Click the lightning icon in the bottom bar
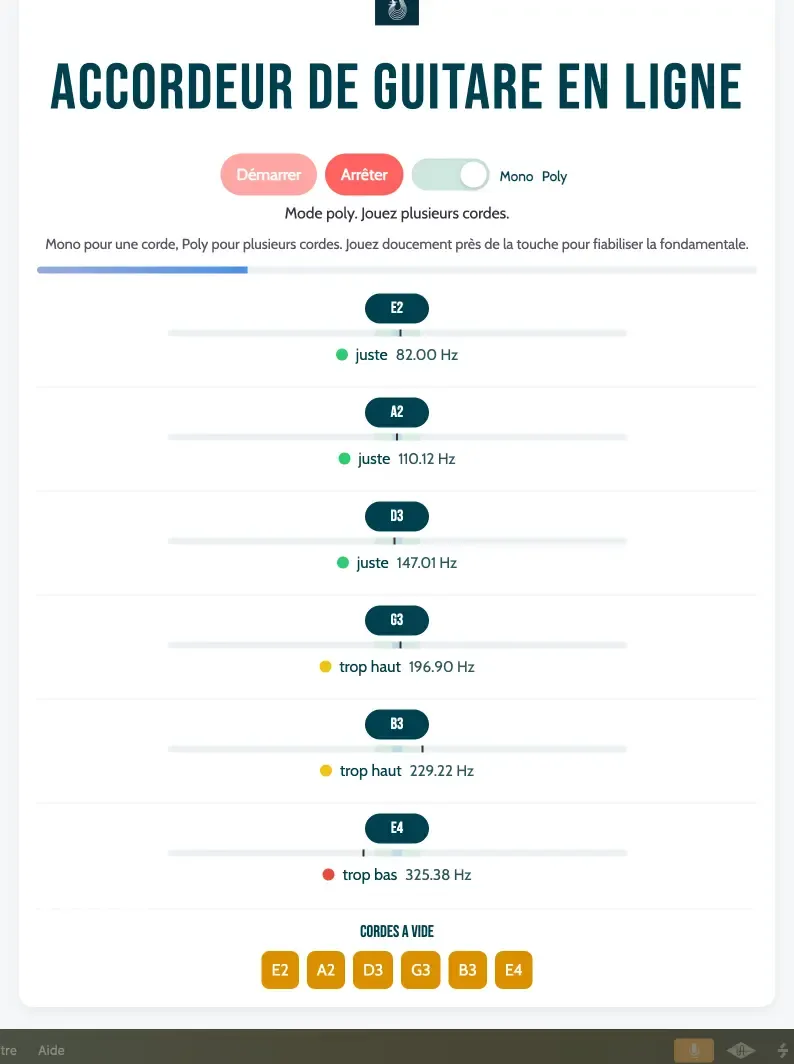 point(781,1049)
